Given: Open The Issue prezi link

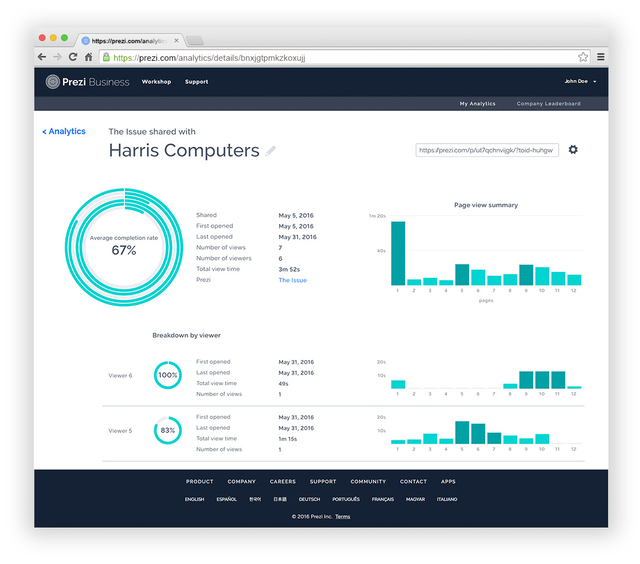Looking at the screenshot, I should (x=293, y=280).
